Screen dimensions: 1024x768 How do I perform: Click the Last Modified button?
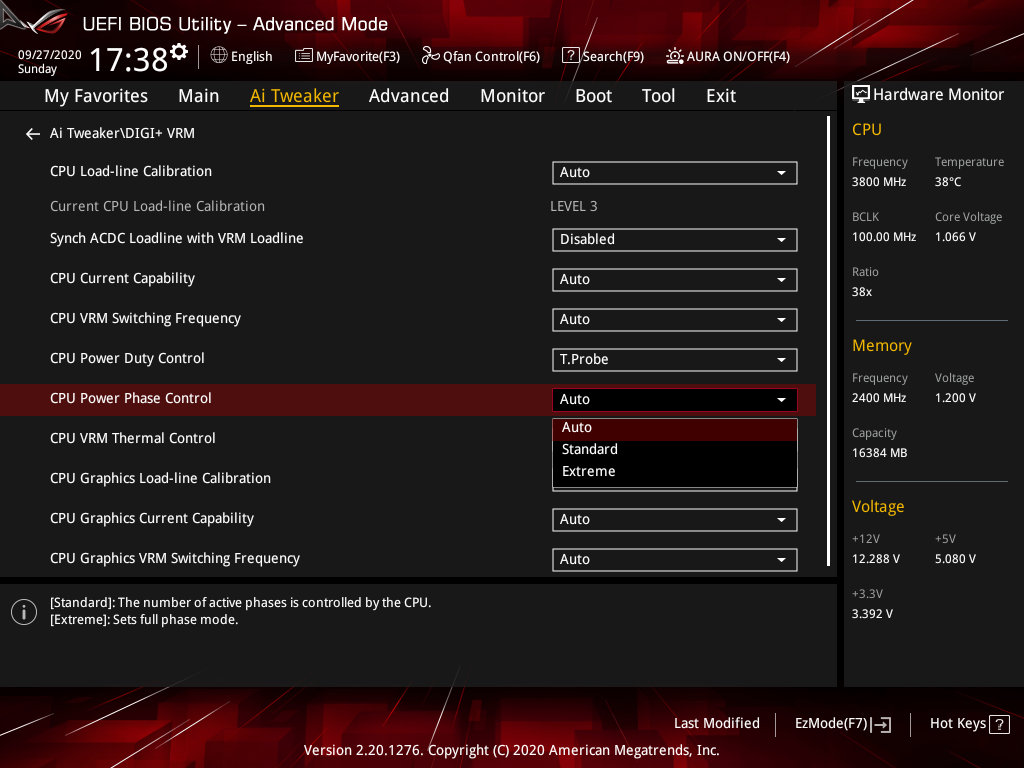tap(716, 723)
